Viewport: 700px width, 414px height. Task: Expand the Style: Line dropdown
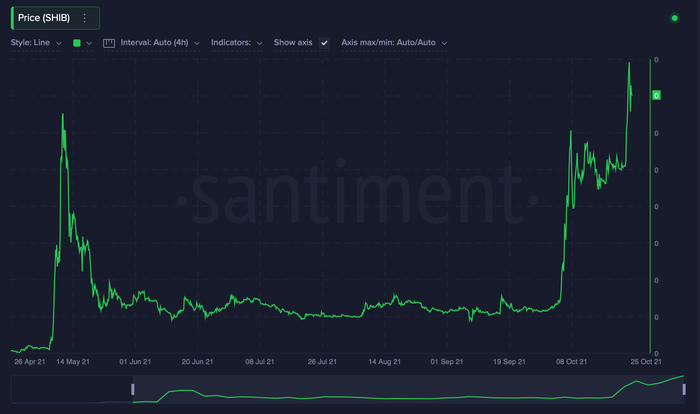tap(36, 43)
